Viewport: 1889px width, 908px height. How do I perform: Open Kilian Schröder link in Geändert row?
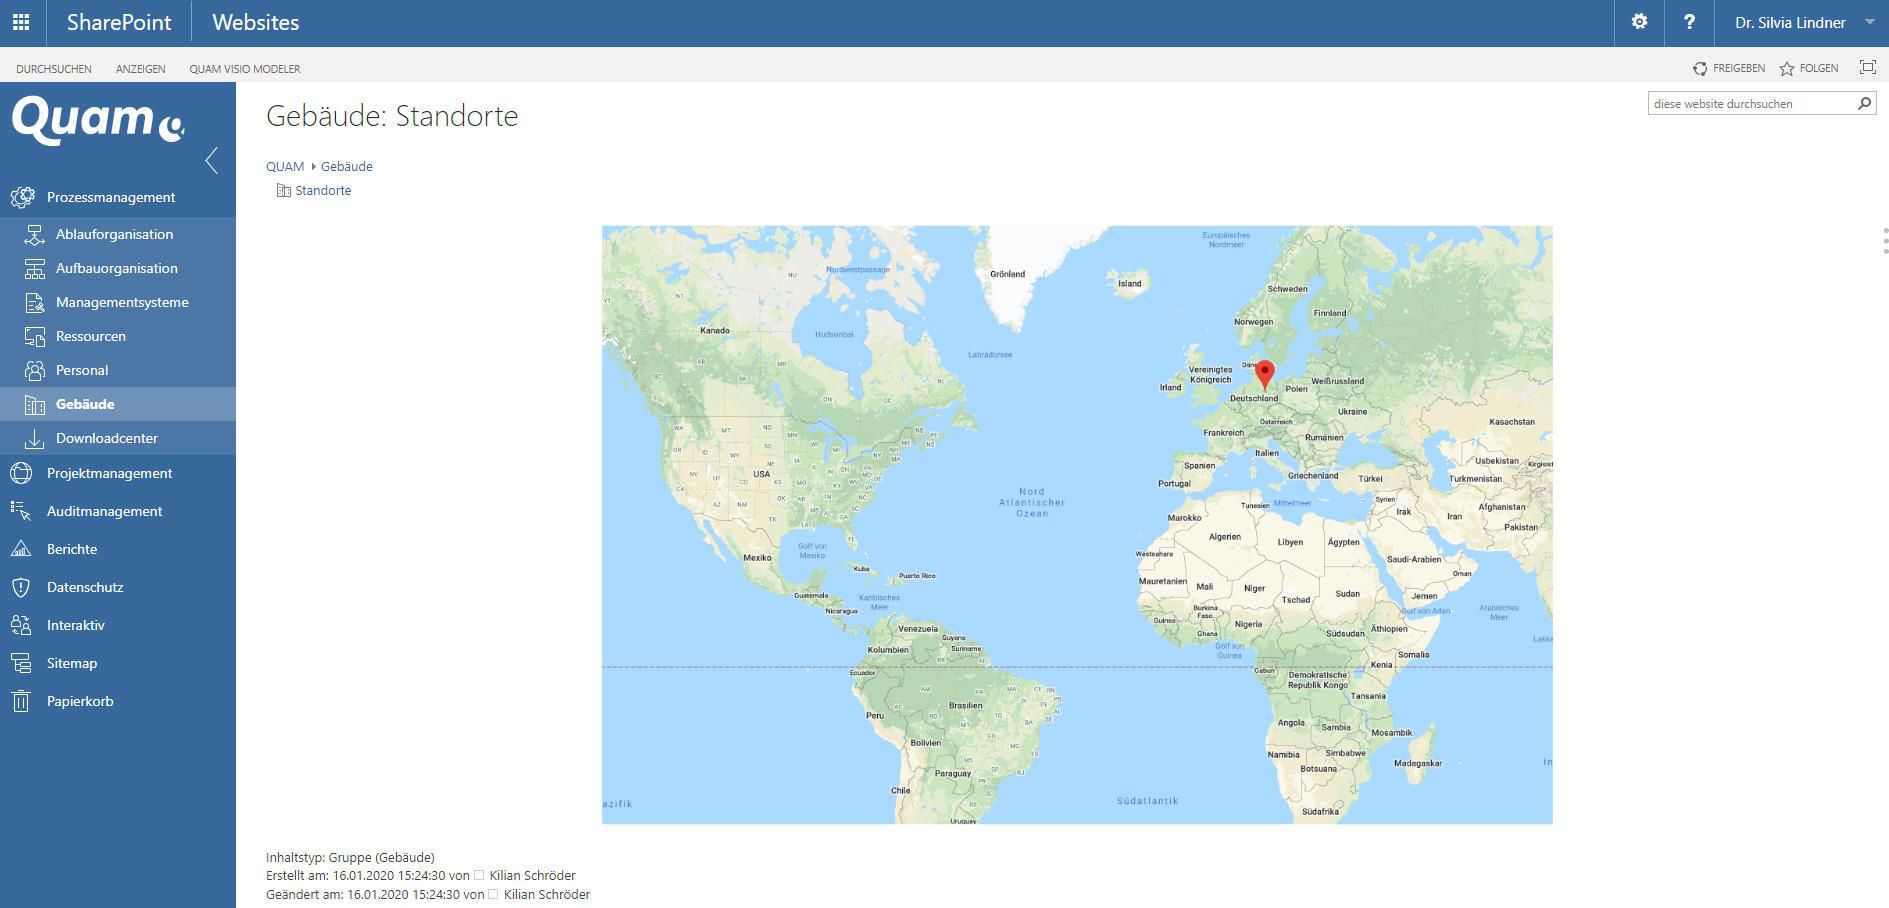(547, 894)
